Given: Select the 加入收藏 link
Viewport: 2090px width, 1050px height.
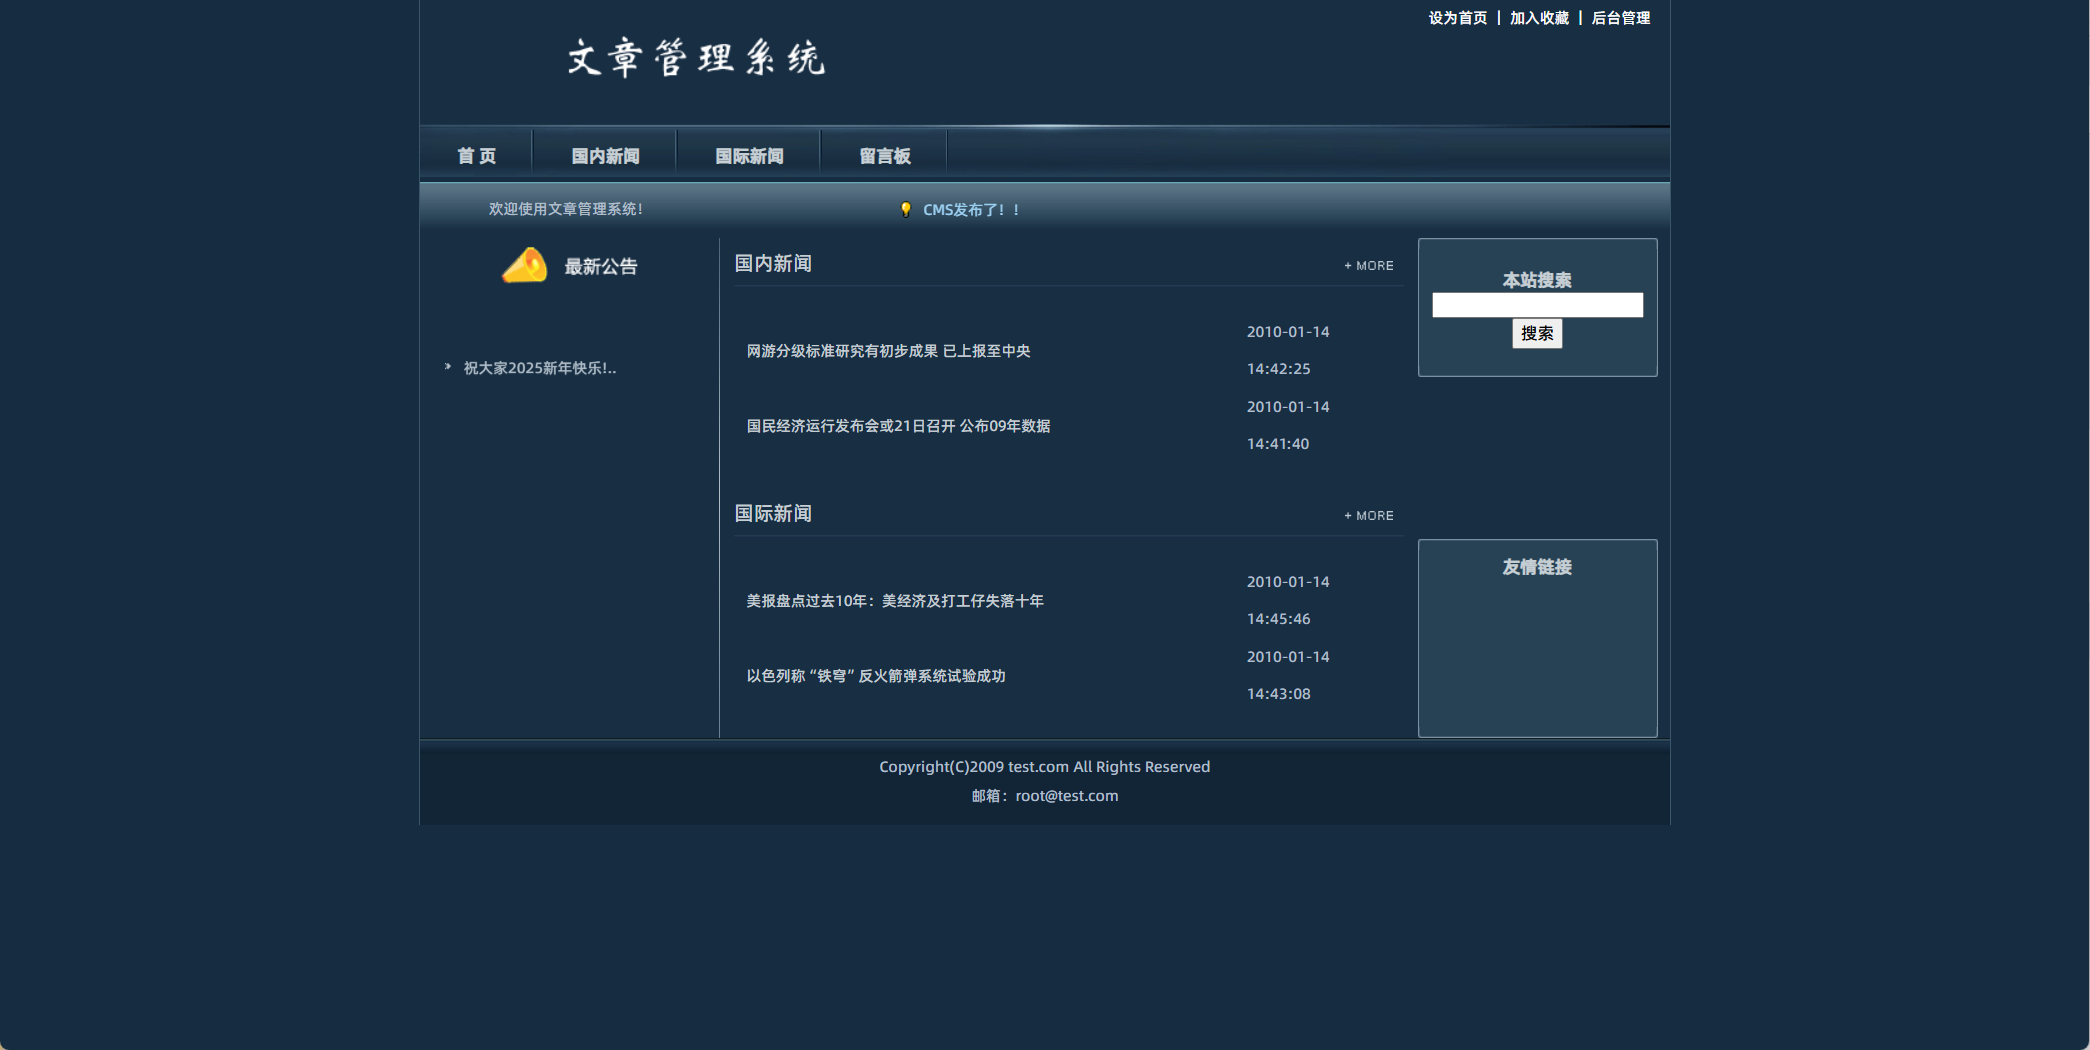Looking at the screenshot, I should [x=1539, y=18].
